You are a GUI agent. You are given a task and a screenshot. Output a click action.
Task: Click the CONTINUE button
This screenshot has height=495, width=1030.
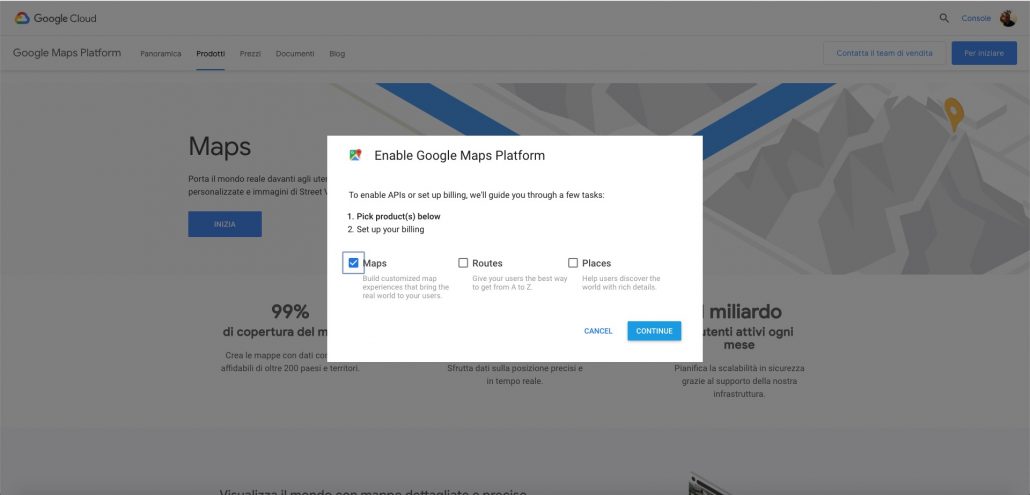click(x=654, y=331)
